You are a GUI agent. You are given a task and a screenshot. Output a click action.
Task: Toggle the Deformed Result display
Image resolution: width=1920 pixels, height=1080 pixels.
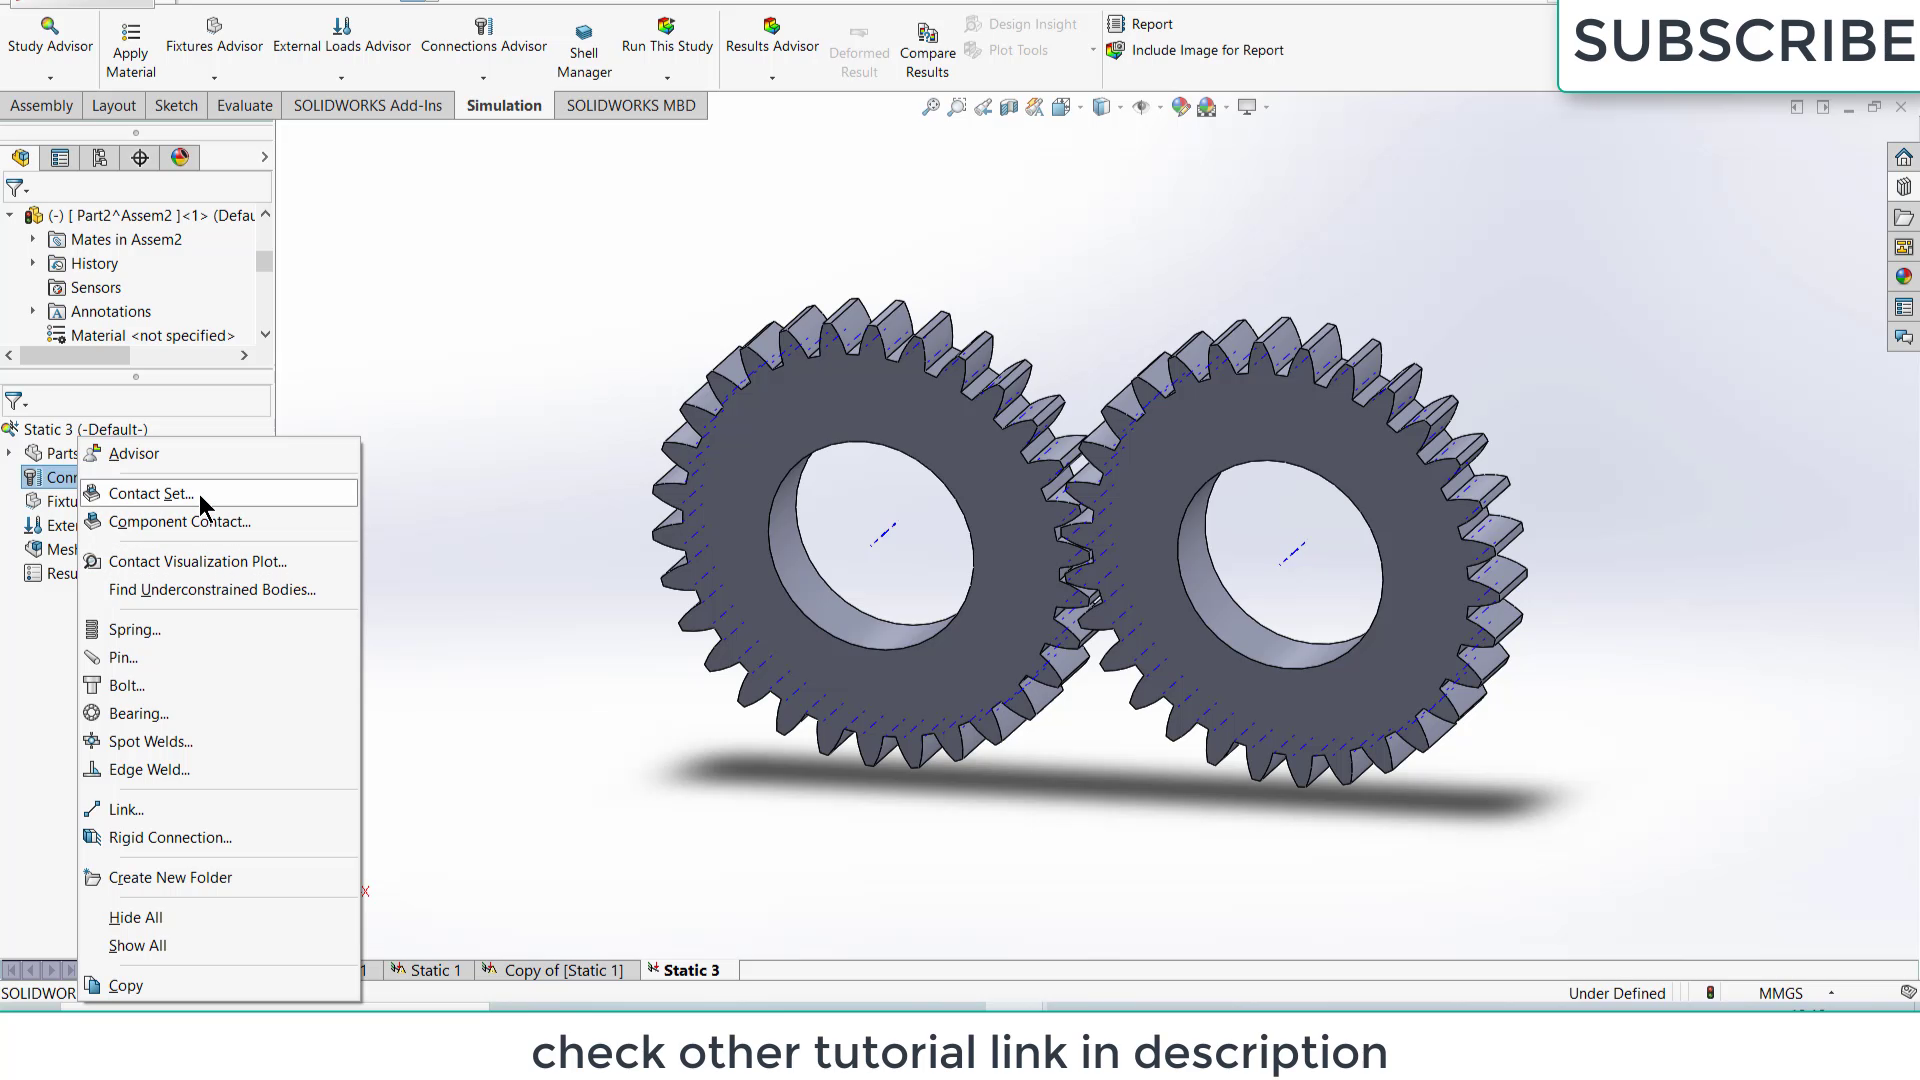click(x=858, y=46)
